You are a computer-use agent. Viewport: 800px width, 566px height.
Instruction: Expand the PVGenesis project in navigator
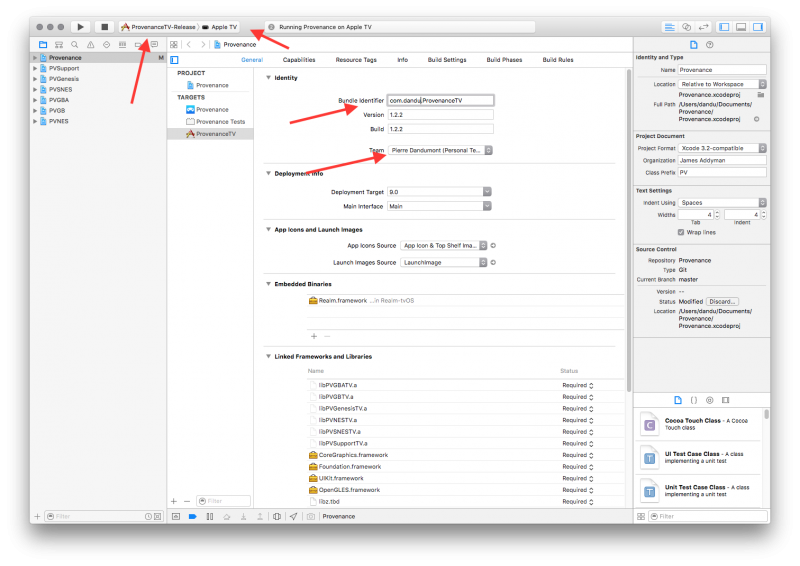coord(35,79)
